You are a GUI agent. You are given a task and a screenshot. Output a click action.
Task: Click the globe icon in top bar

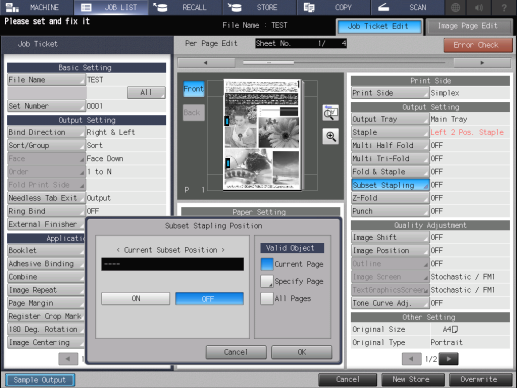pyautogui.click(x=455, y=7)
